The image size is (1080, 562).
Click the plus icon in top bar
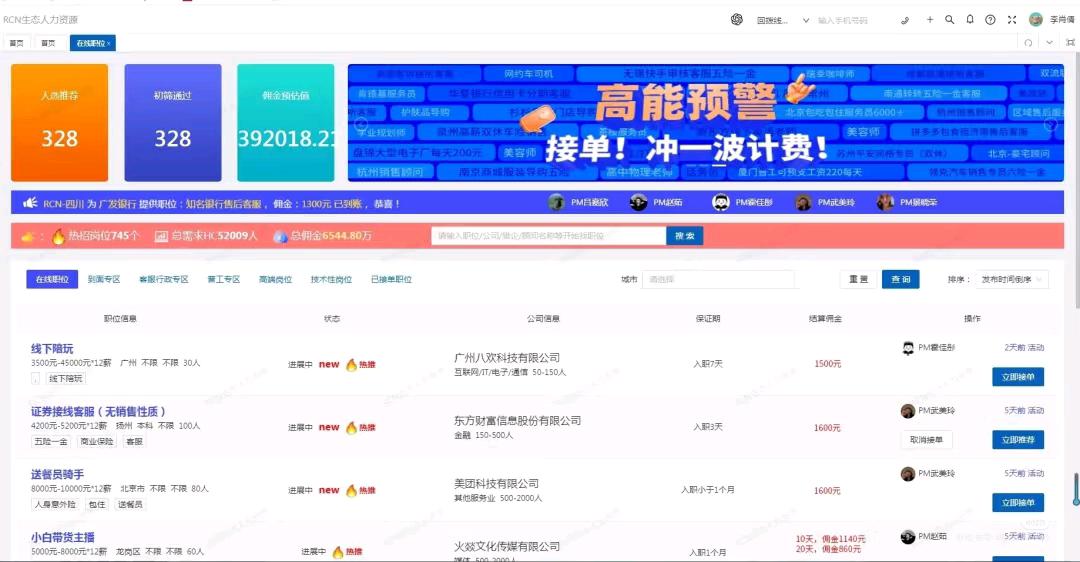point(930,20)
